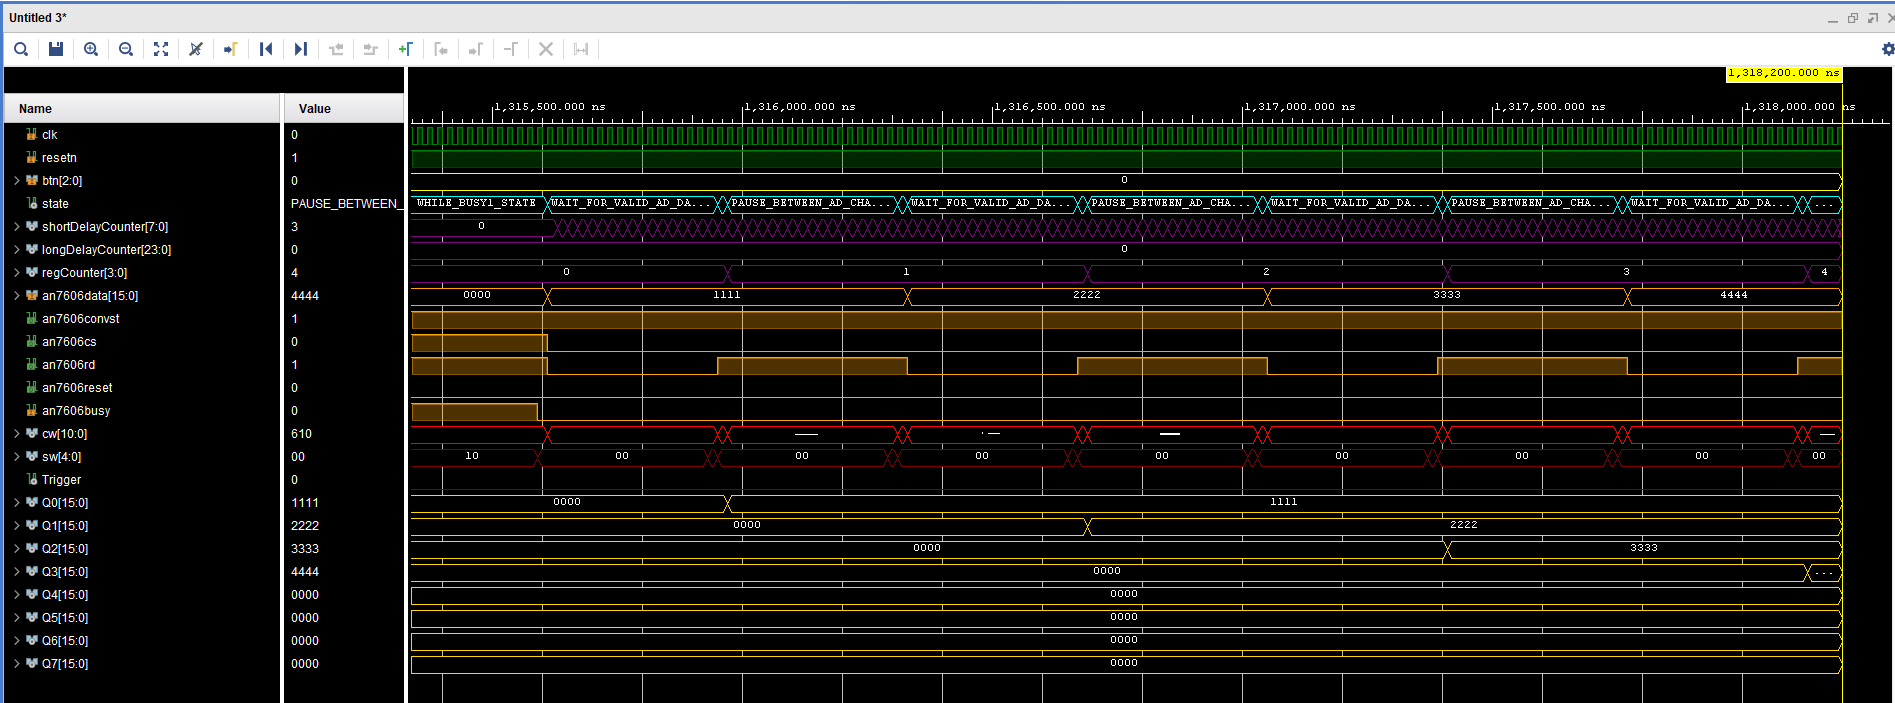Select the Q5[15:0] signal name
This screenshot has width=1895, height=703.
click(x=65, y=618)
